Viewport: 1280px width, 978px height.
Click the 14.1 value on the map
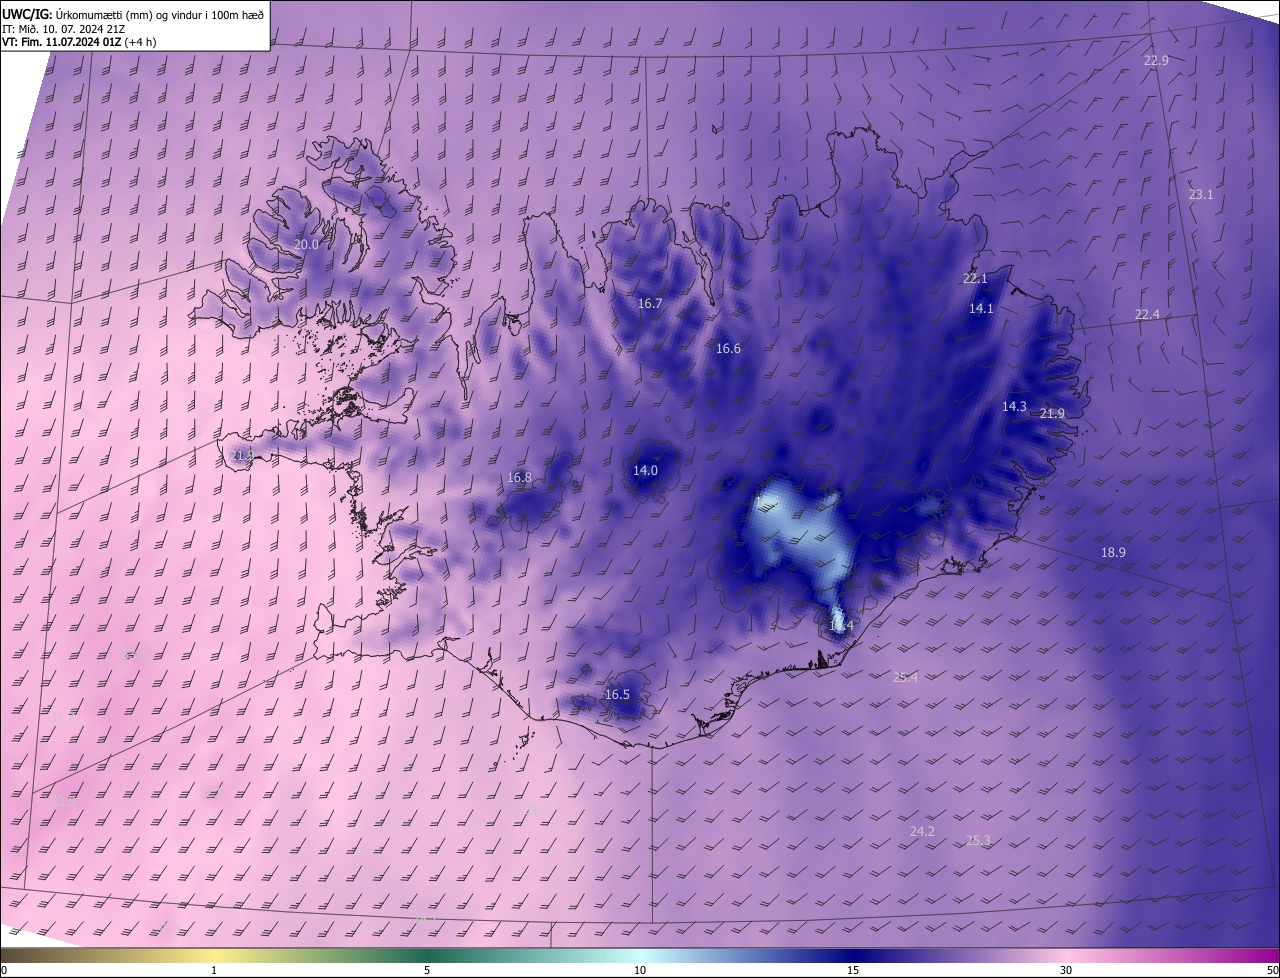(x=981, y=309)
